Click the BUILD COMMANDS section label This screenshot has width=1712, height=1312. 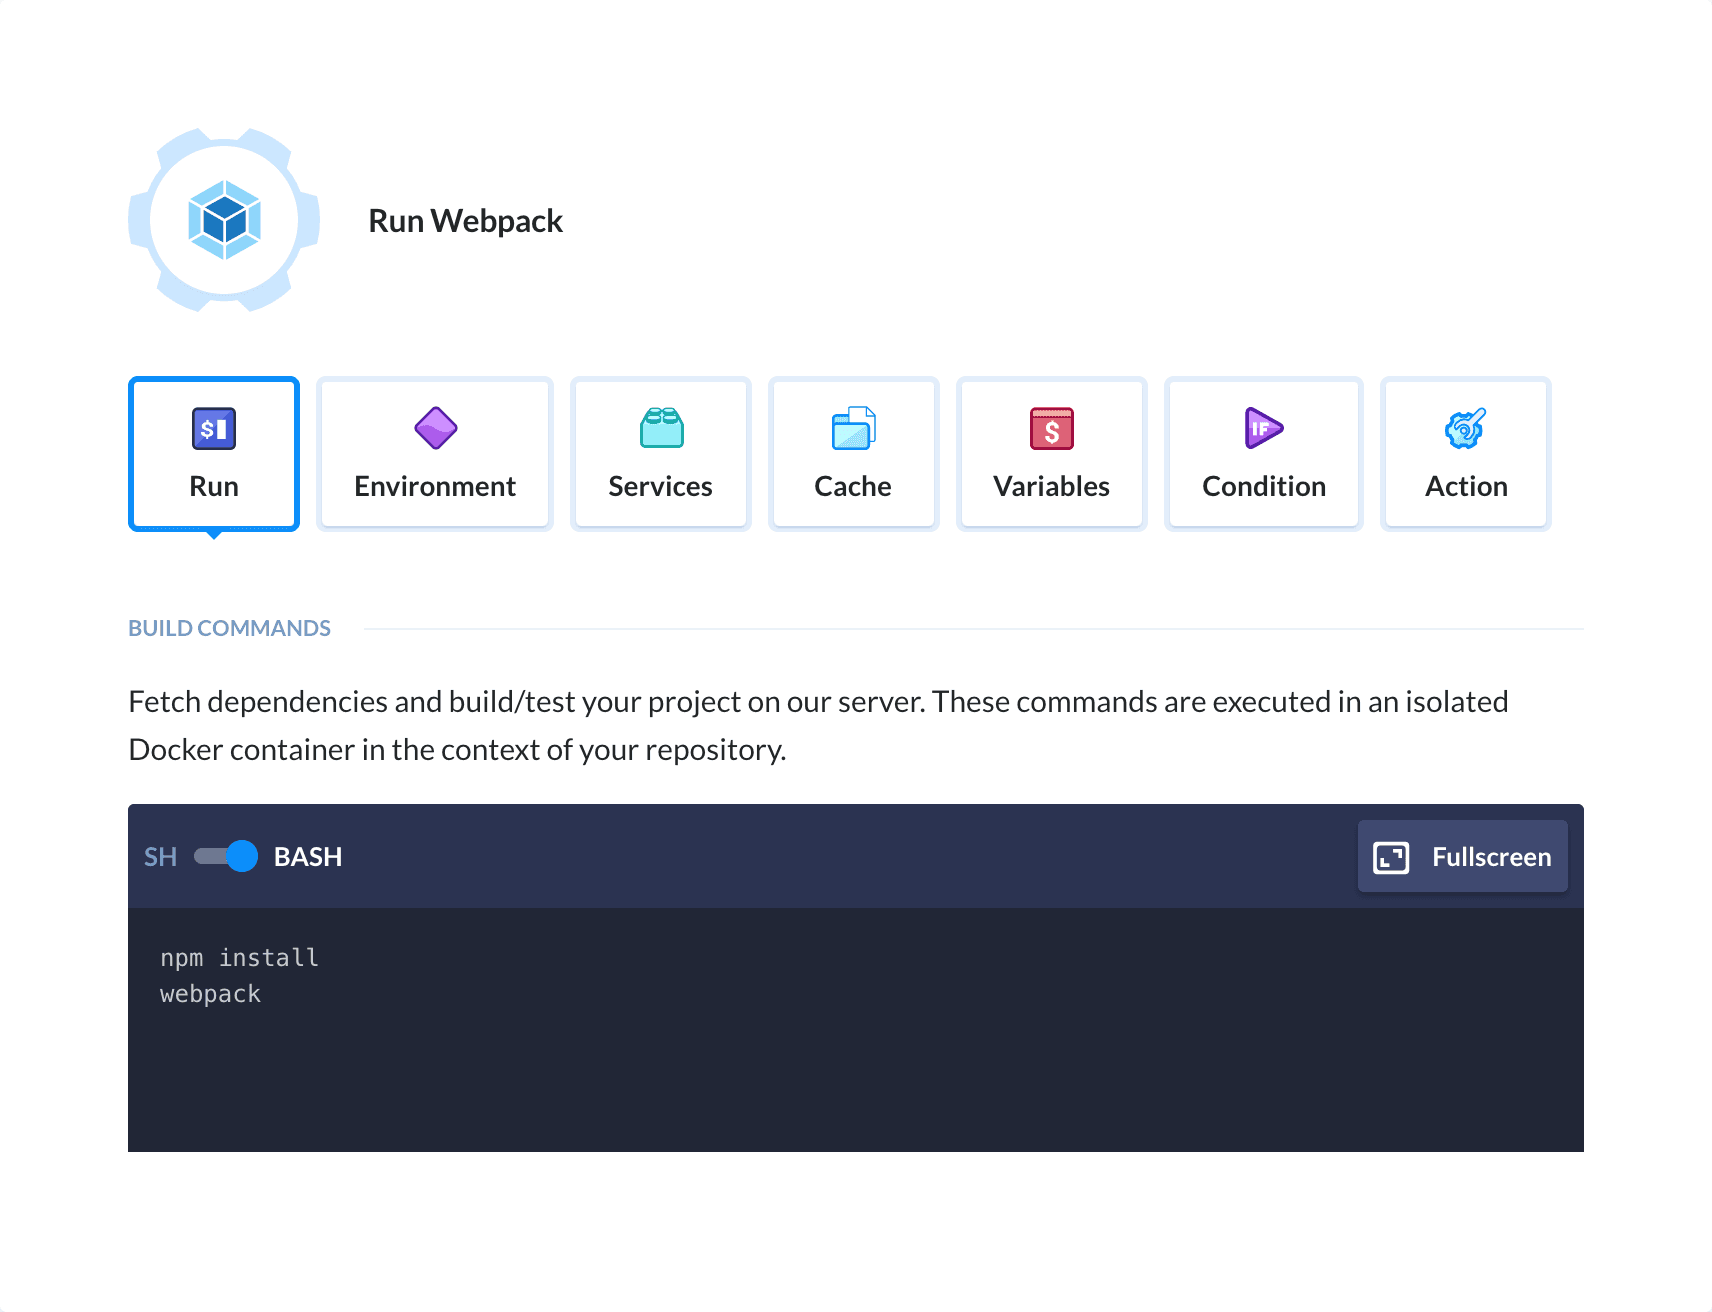(229, 627)
